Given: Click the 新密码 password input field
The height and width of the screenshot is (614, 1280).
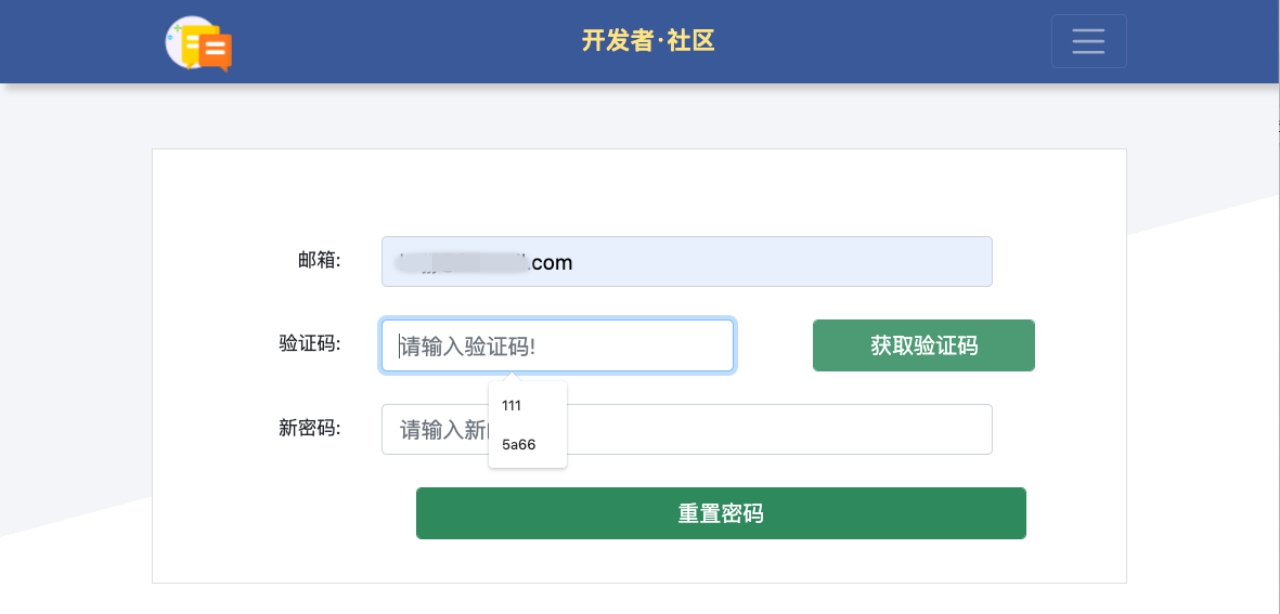Looking at the screenshot, I should (x=687, y=429).
